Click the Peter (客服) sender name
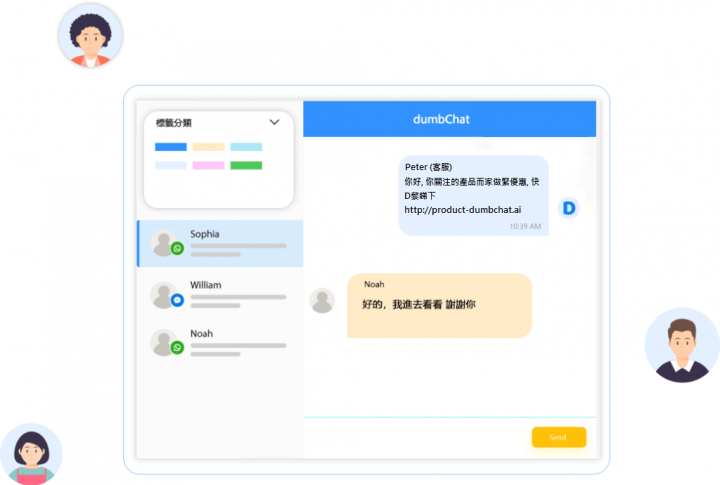The width and height of the screenshot is (720, 485). 428,167
